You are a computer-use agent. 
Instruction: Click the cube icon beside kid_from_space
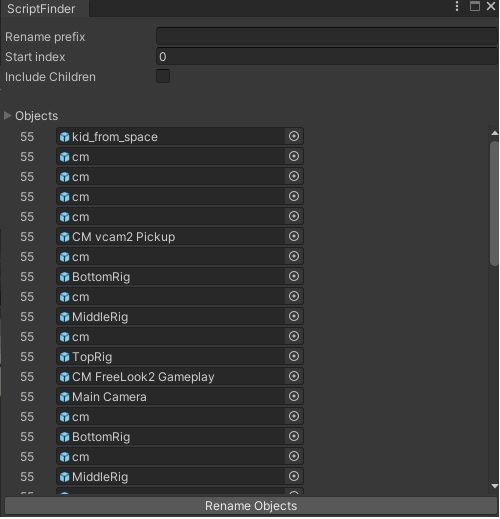[64, 137]
